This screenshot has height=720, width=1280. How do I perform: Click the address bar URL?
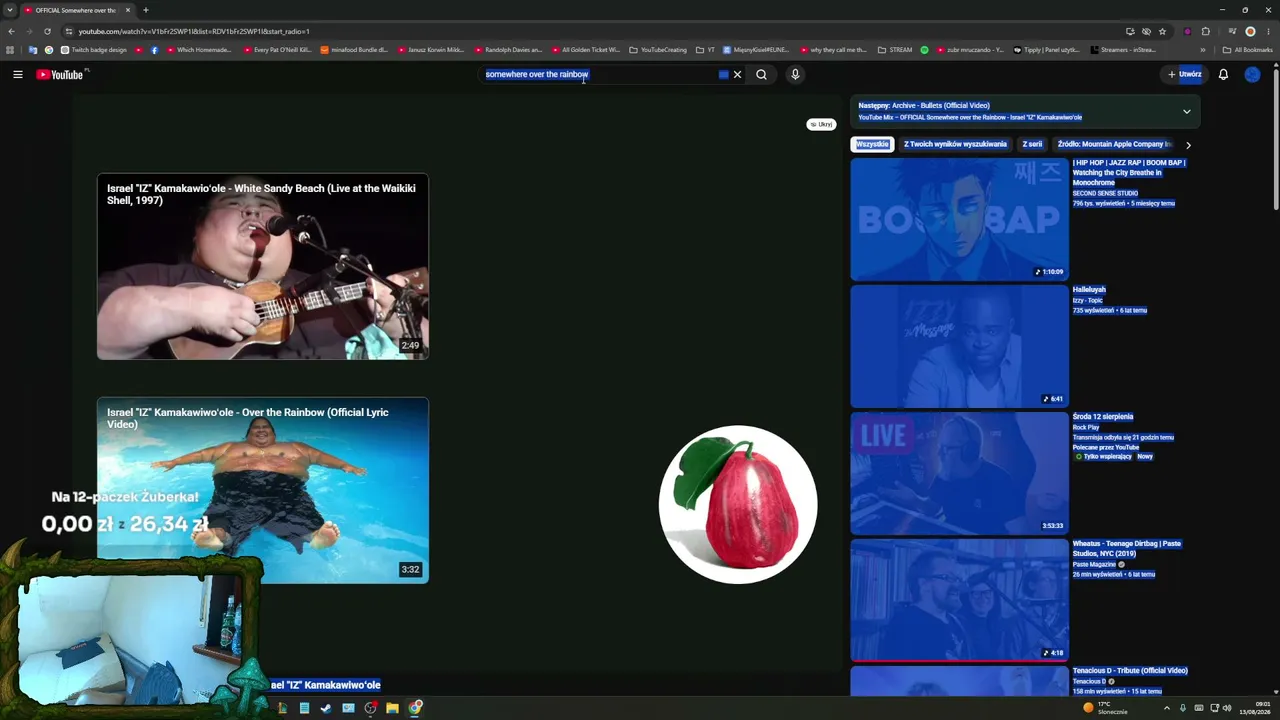point(194,31)
